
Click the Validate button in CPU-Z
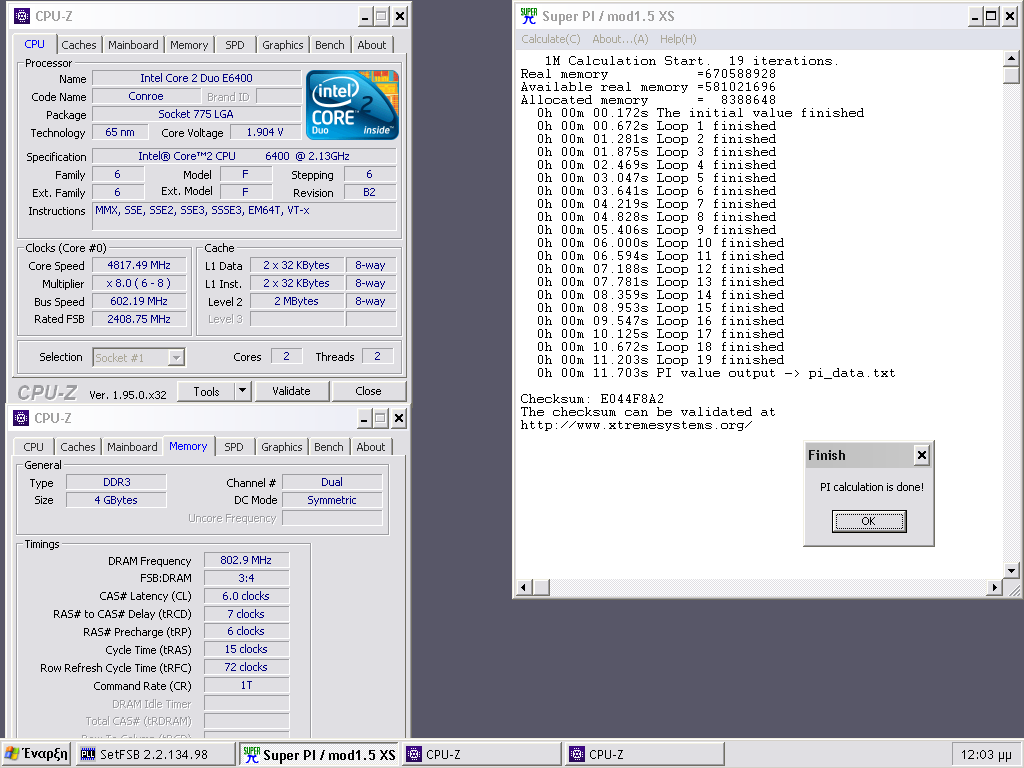291,391
